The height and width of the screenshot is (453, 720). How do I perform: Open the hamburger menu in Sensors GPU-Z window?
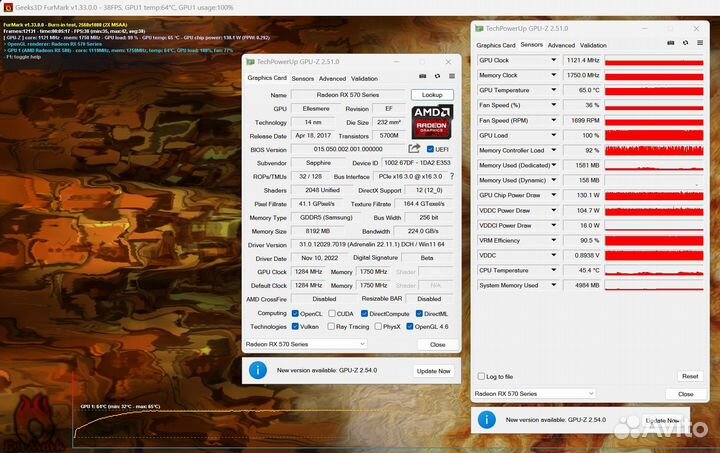click(x=700, y=43)
